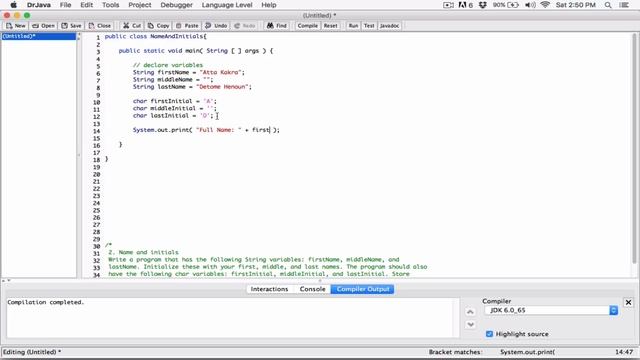
Task: Open the Project menu
Action: (x=140, y=5)
